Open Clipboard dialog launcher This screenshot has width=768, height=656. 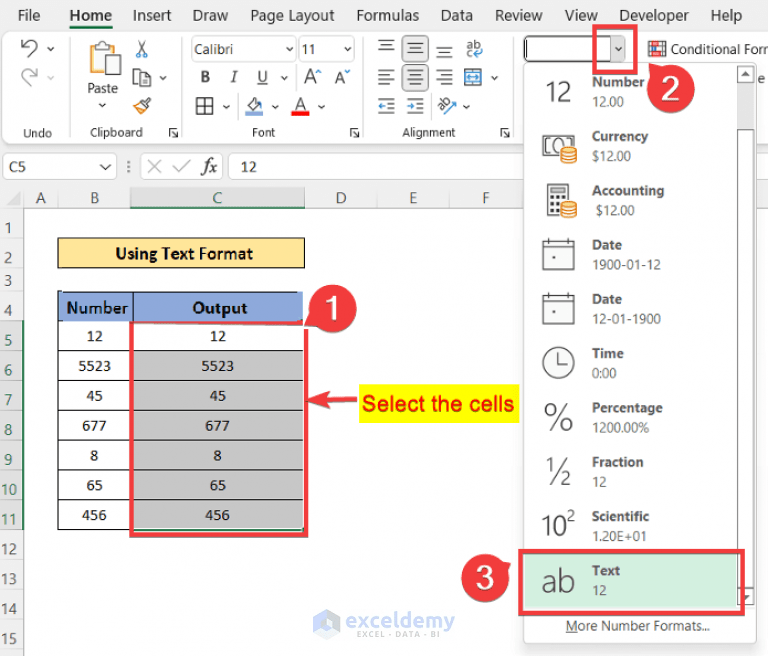point(173,133)
